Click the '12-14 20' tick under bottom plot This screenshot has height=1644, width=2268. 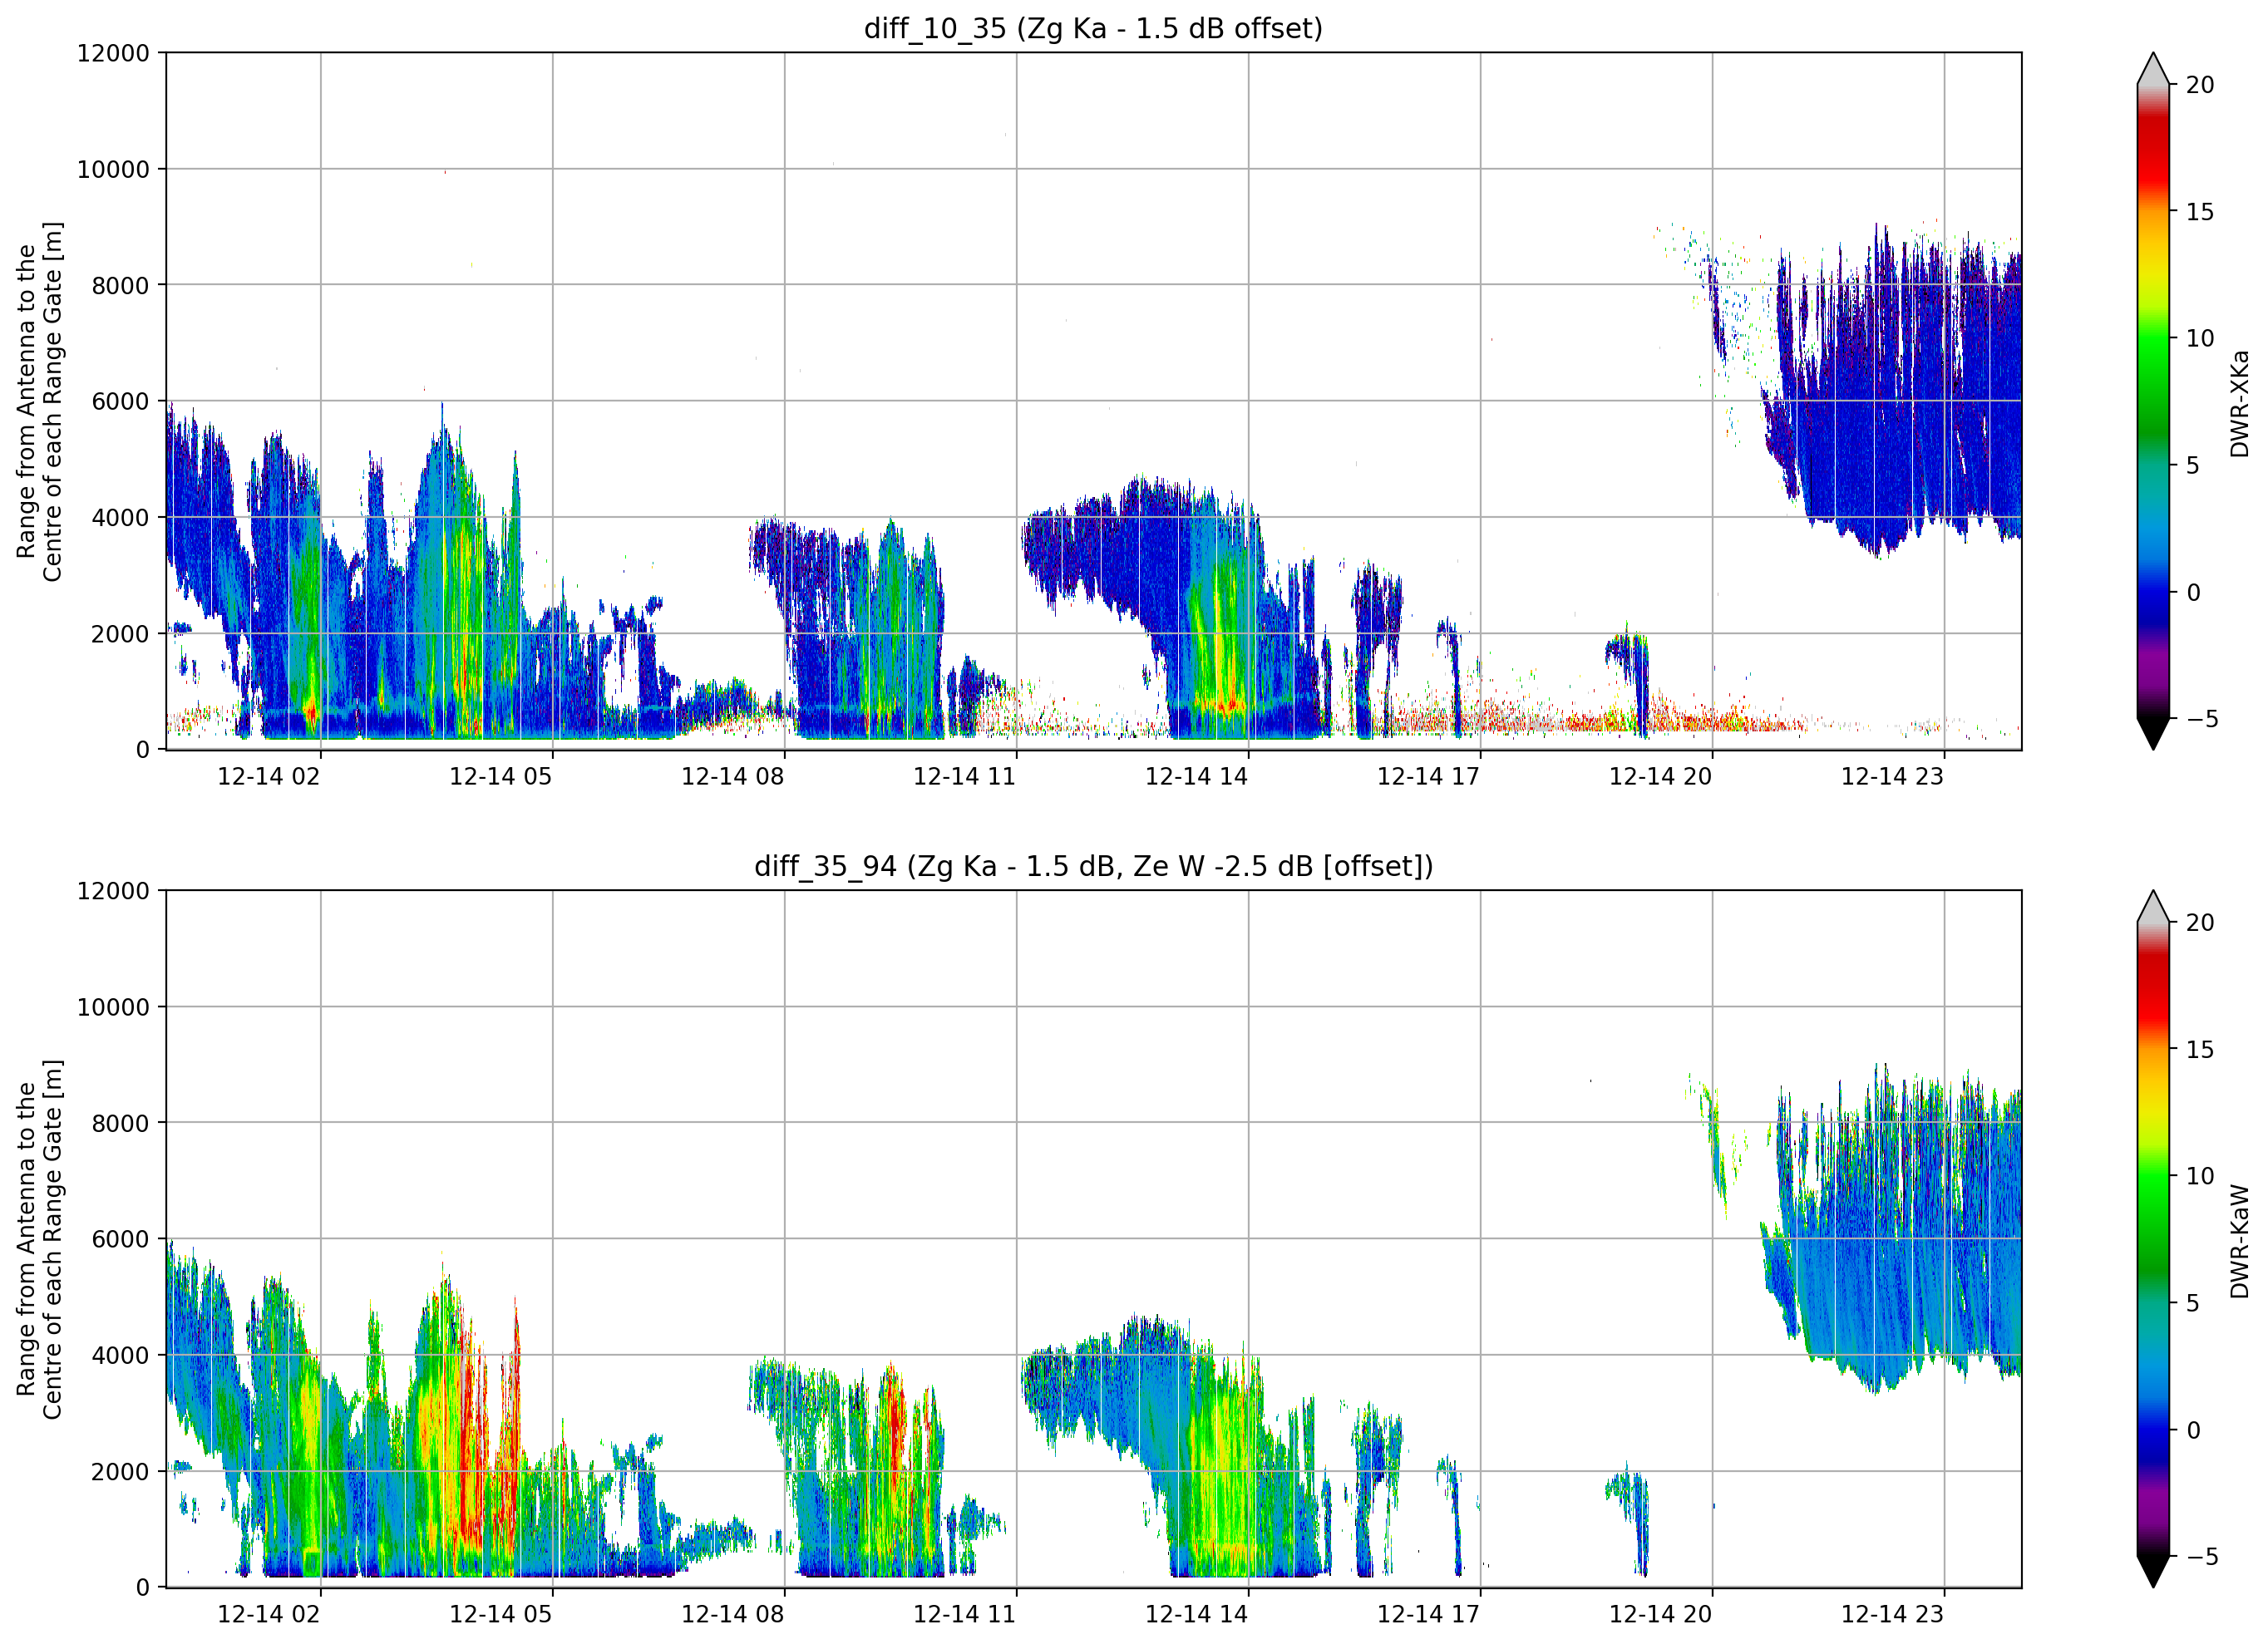click(x=1661, y=1614)
